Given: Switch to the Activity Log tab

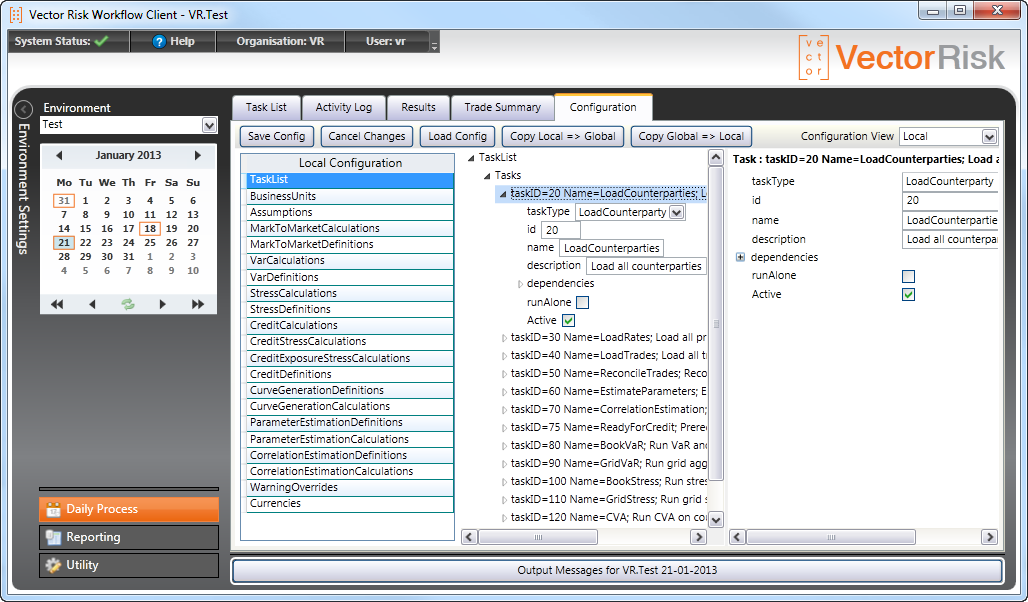Looking at the screenshot, I should pyautogui.click(x=344, y=108).
